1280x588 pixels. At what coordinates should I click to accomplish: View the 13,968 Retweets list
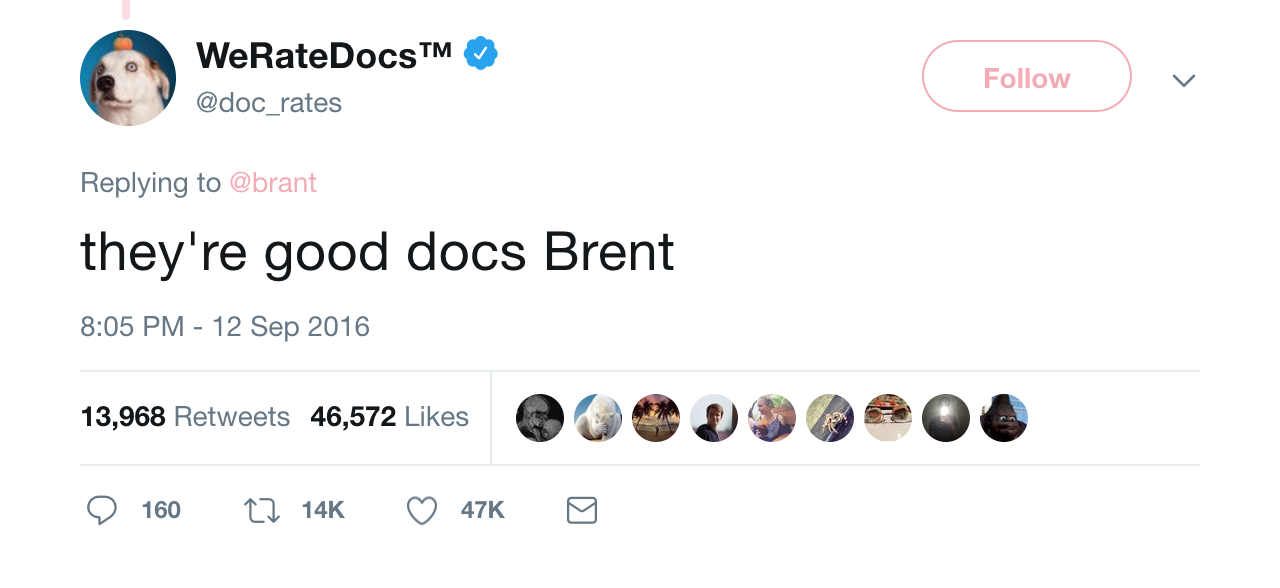coord(185,417)
